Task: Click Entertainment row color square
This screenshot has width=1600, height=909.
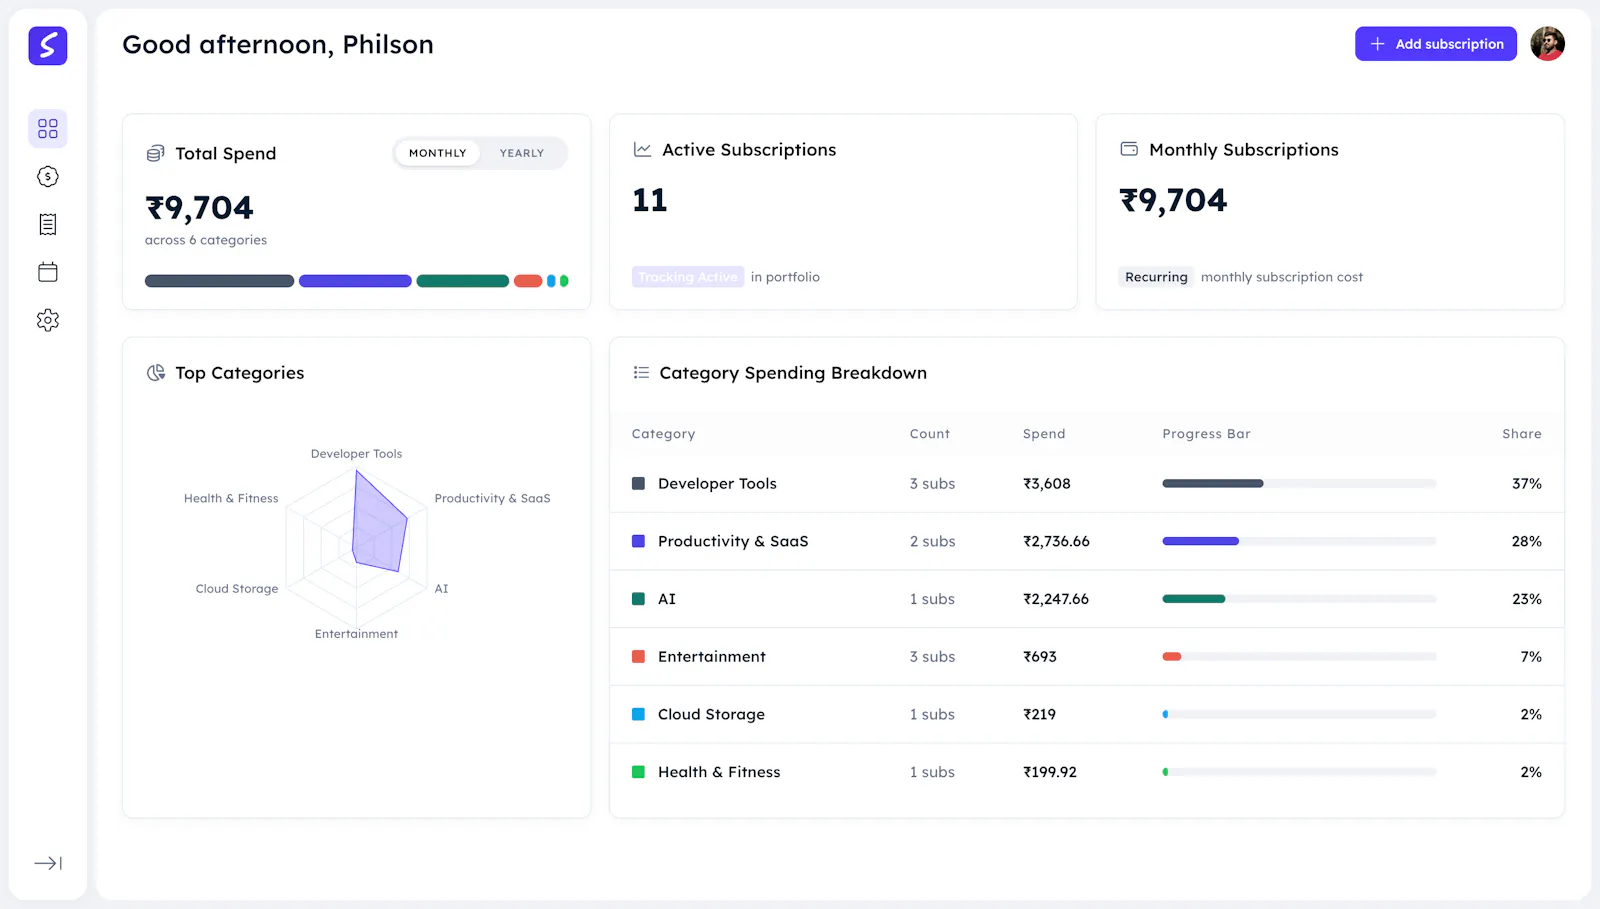Action: 638,657
